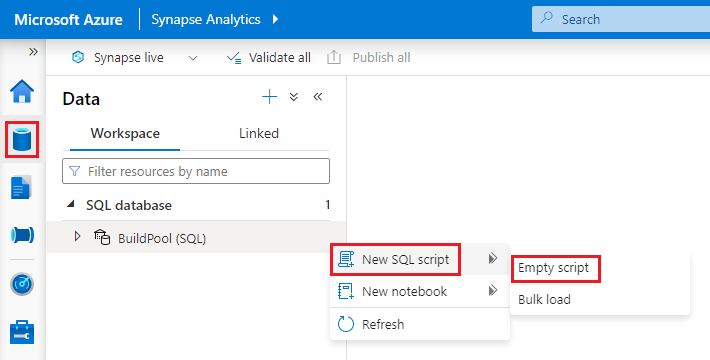The width and height of the screenshot is (710, 360).
Task: Switch to the Workspace tab
Action: point(125,134)
